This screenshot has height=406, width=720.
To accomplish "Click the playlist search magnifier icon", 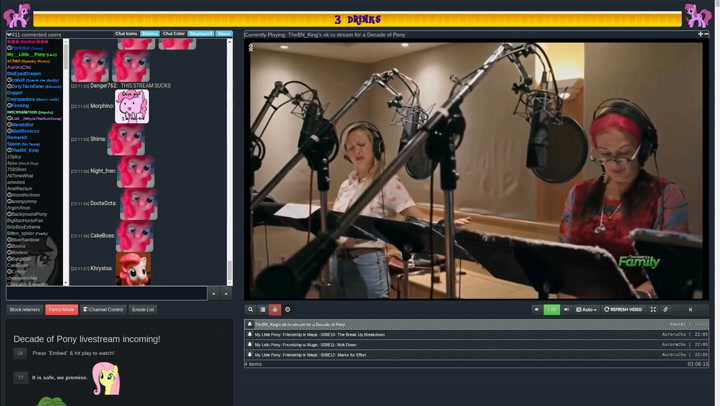I will pyautogui.click(x=251, y=310).
